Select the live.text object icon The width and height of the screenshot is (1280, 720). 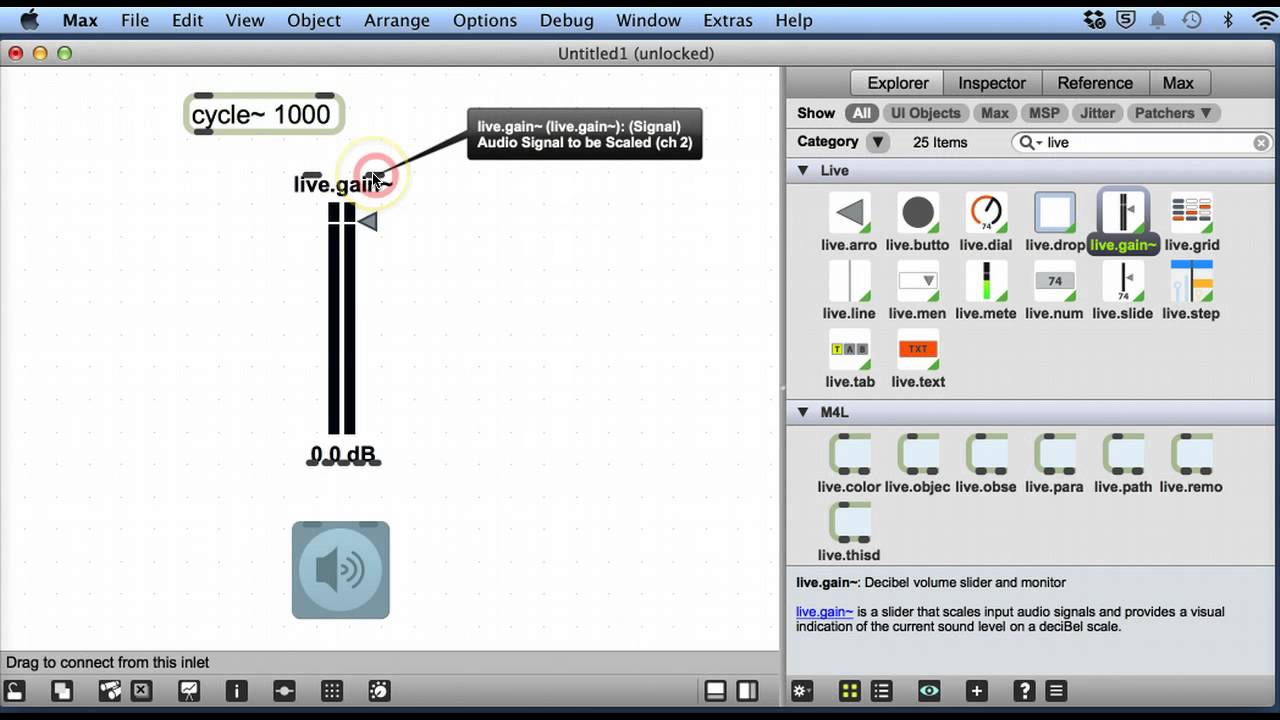pos(918,349)
